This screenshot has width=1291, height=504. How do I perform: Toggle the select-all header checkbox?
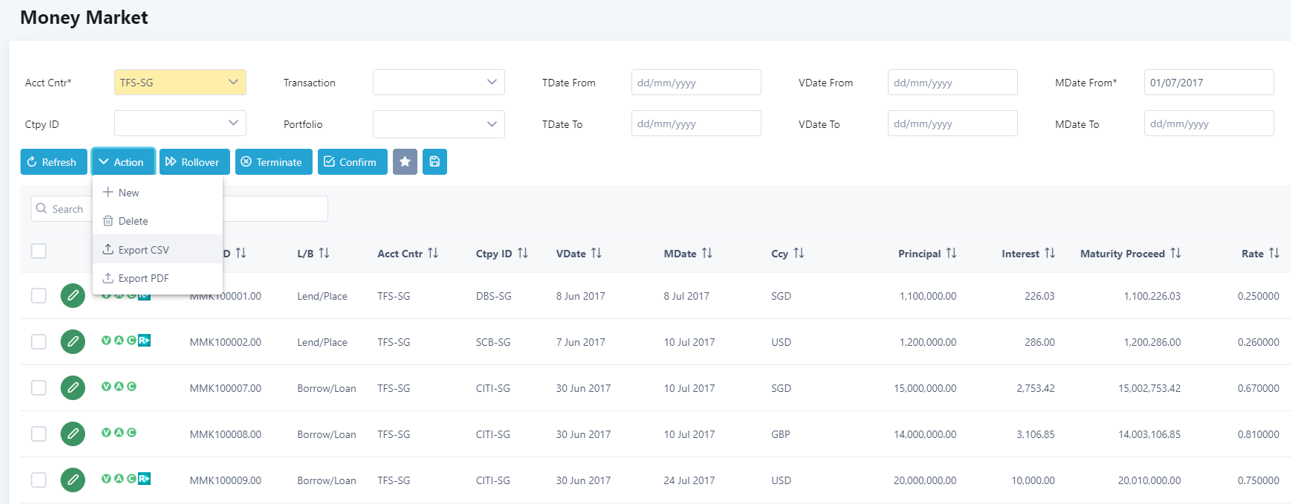39,251
